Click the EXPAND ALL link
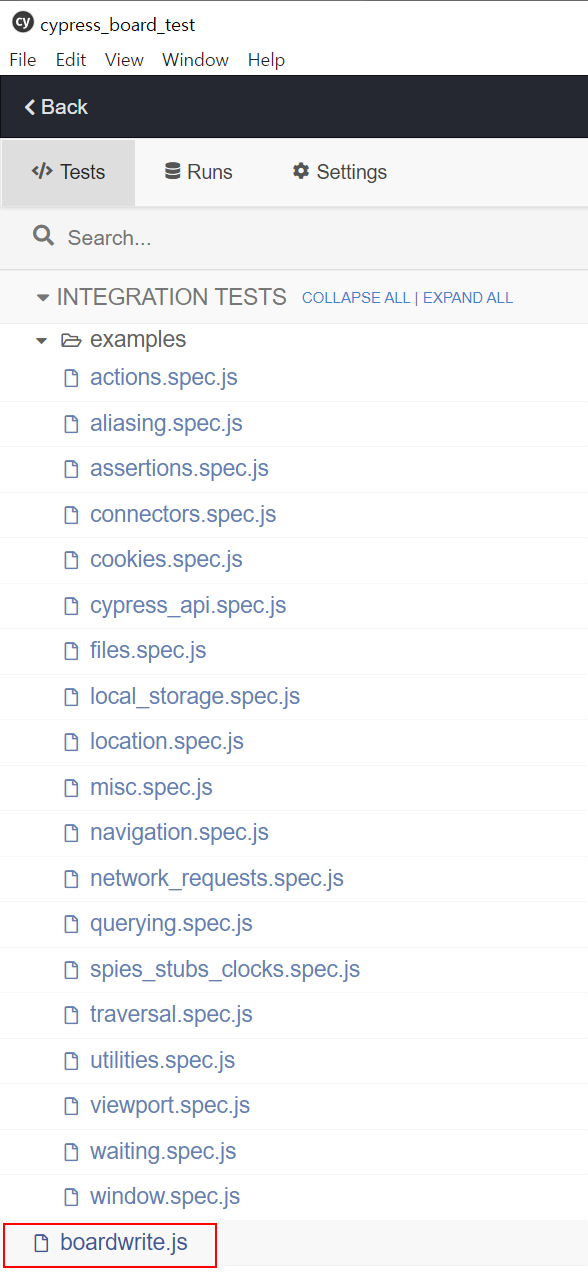 point(468,298)
